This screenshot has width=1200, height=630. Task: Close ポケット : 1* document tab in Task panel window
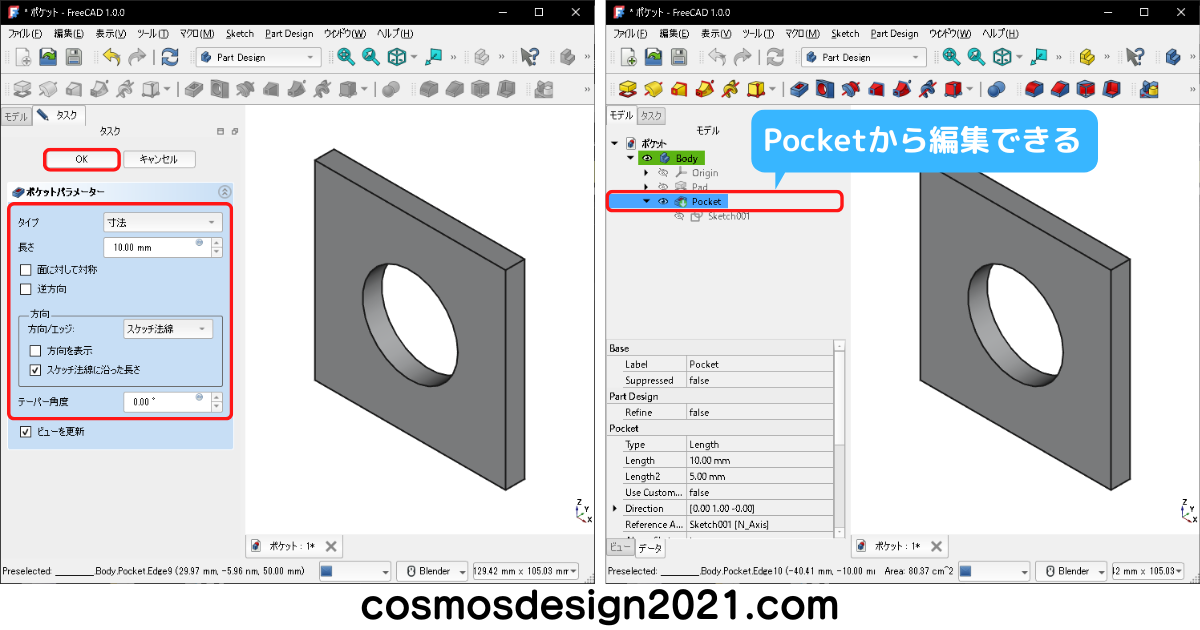tap(331, 546)
